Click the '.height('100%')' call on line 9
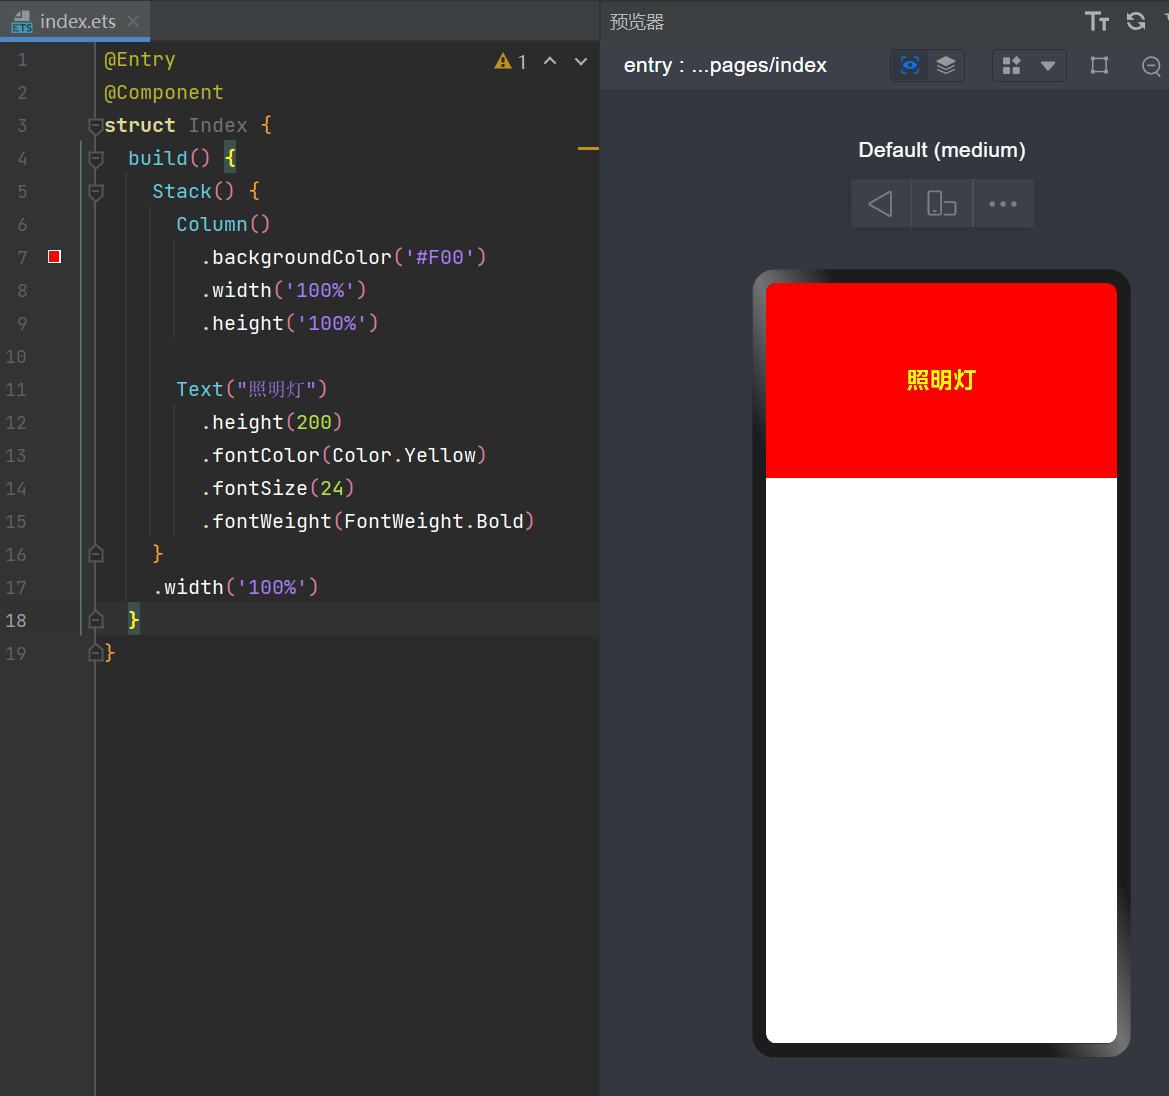The image size is (1169, 1096). pyautogui.click(x=289, y=324)
